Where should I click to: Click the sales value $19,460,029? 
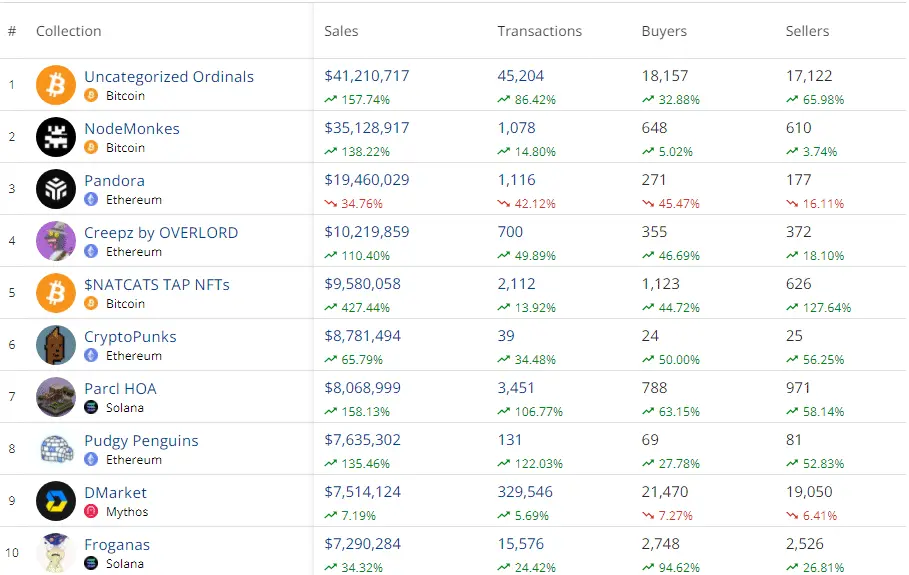[x=366, y=180]
